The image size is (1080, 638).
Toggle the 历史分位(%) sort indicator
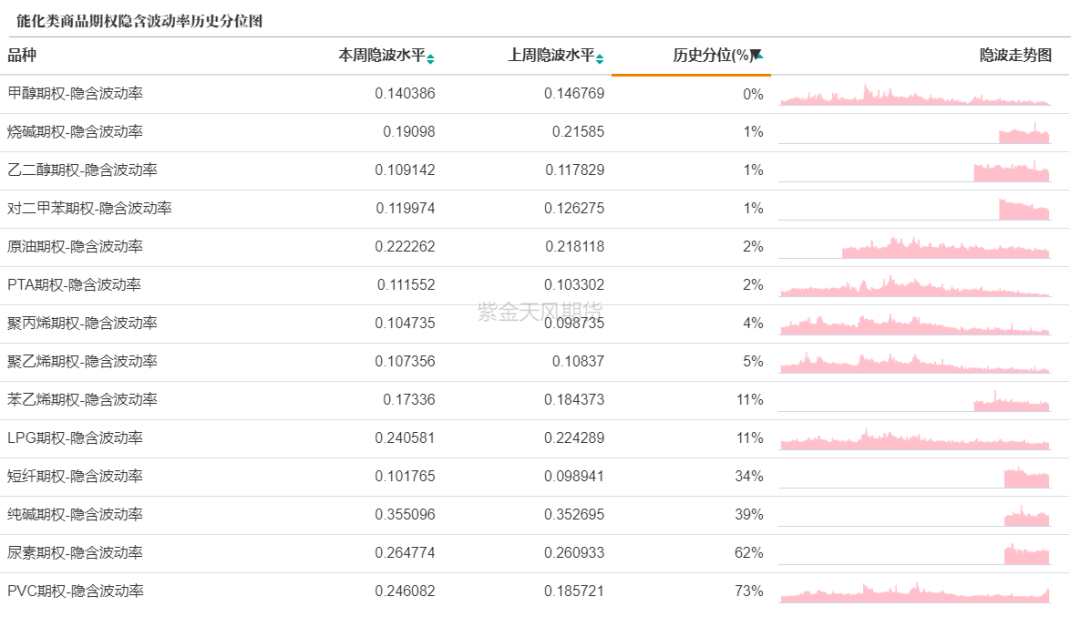(x=757, y=56)
